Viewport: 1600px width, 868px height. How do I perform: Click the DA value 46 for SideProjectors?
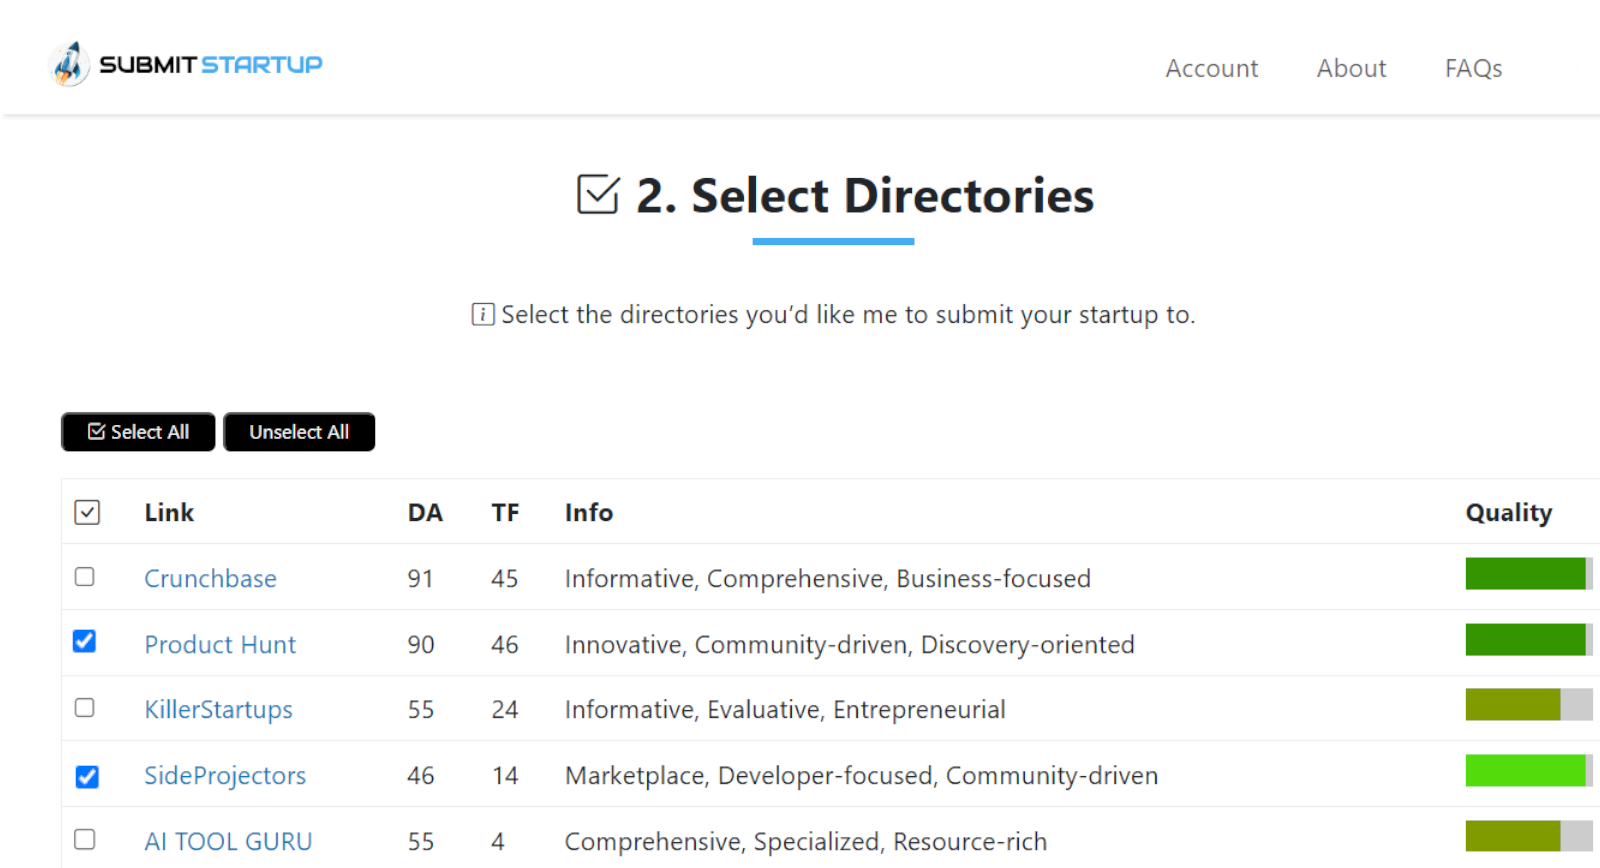(420, 775)
